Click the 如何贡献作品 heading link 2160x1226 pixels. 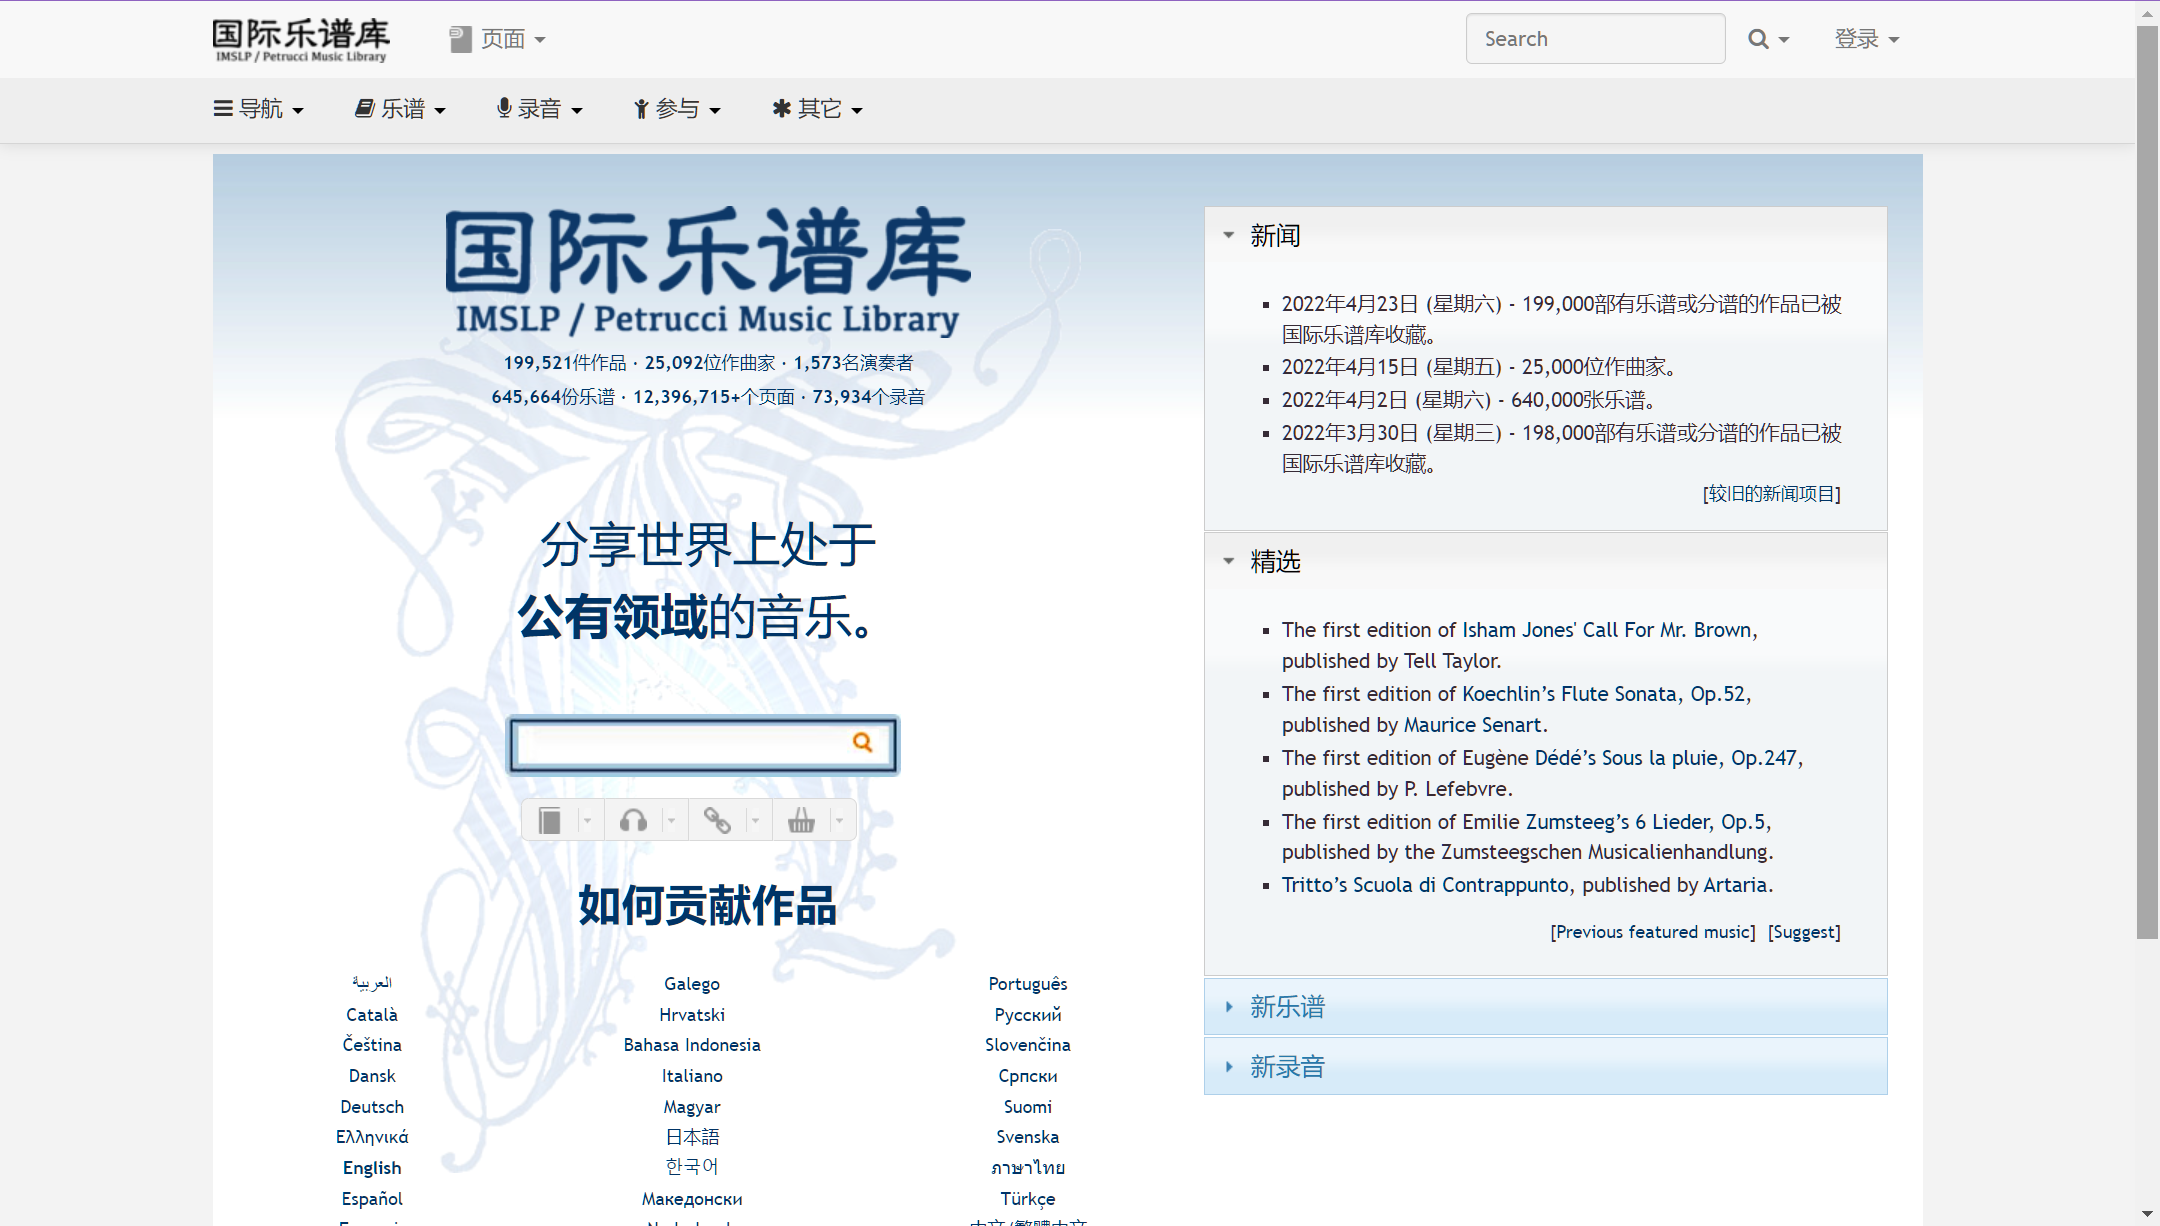[707, 906]
